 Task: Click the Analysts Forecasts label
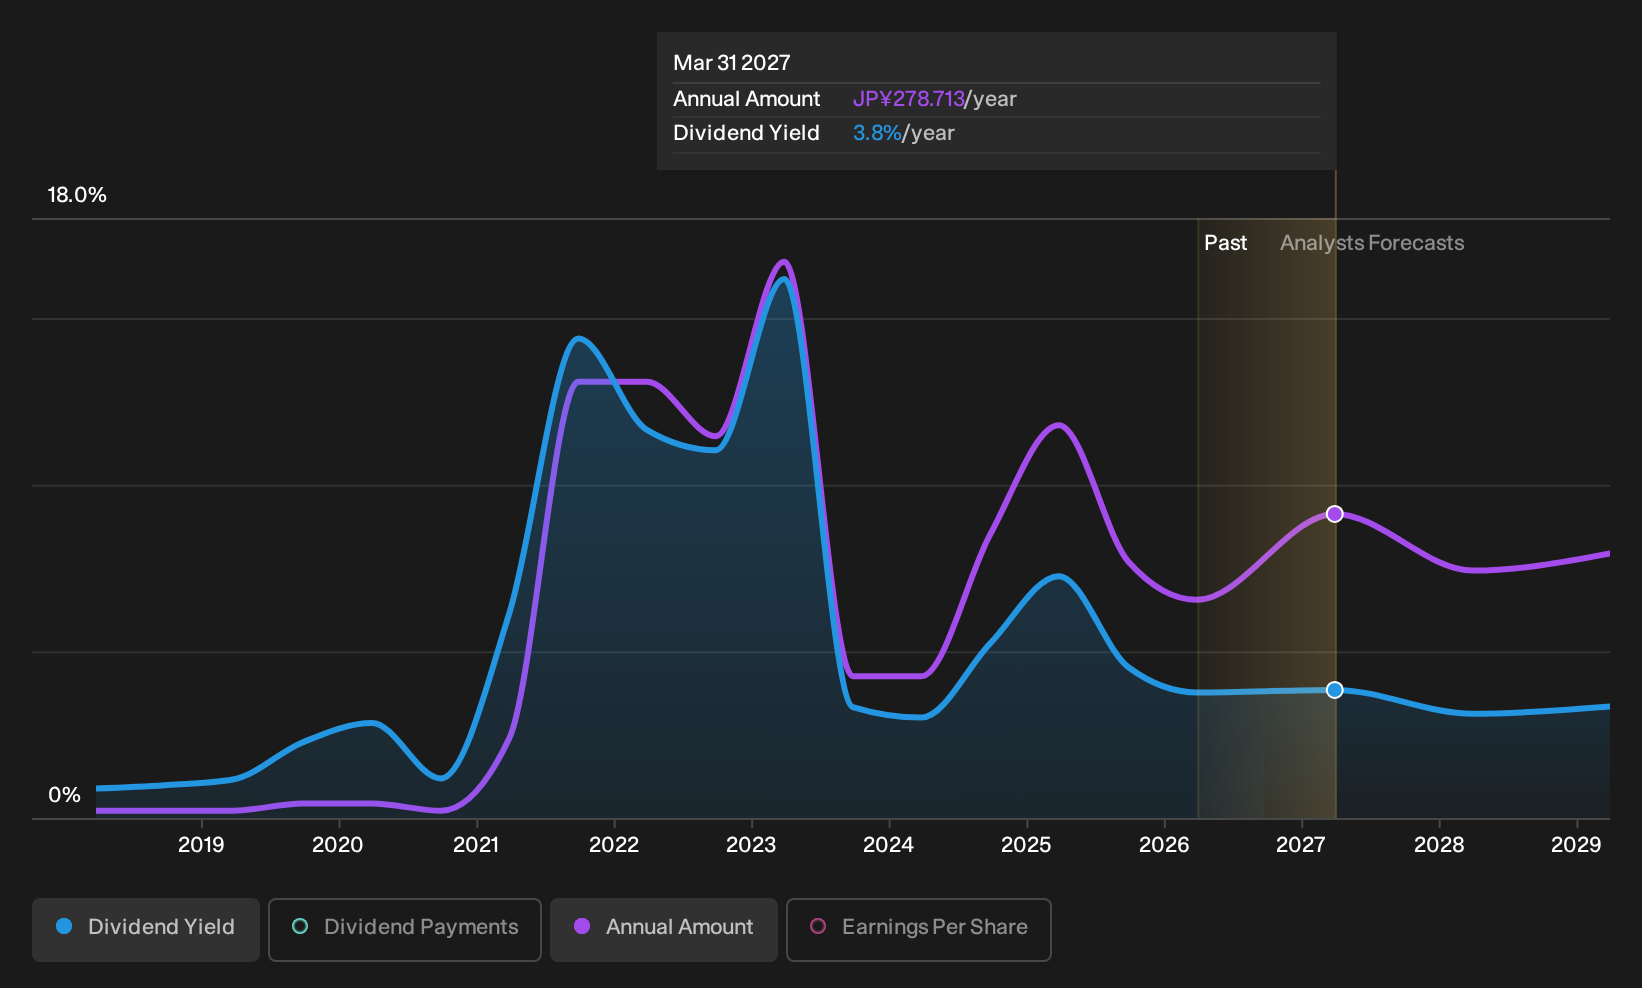[x=1372, y=243]
